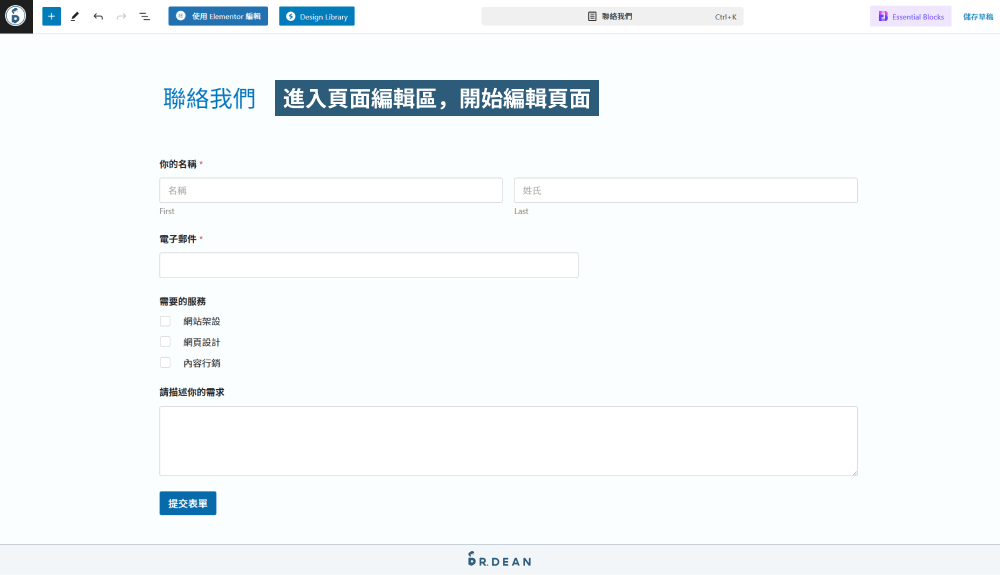Click the First sub-label under the name field
Screen dimensions: 1000x575
[x=166, y=211]
